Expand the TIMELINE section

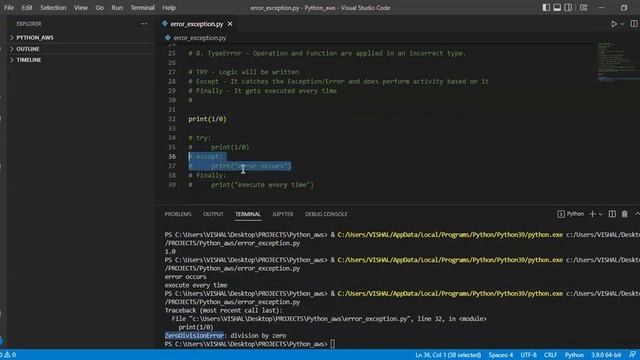click(29, 60)
